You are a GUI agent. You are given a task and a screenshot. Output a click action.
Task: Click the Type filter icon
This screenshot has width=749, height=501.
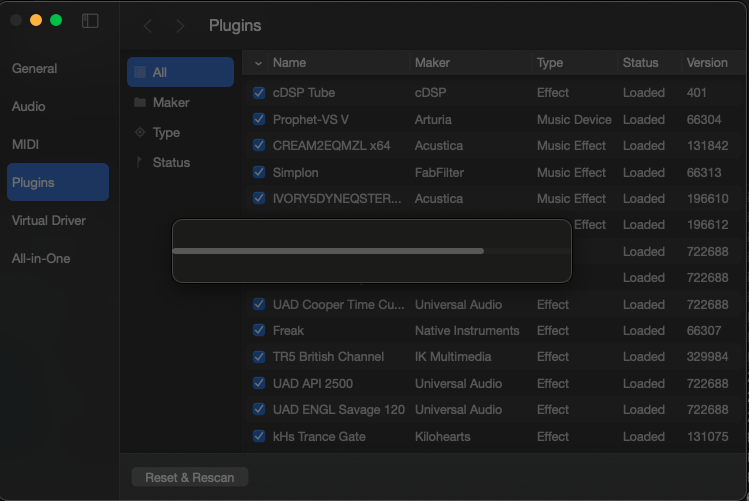(140, 132)
